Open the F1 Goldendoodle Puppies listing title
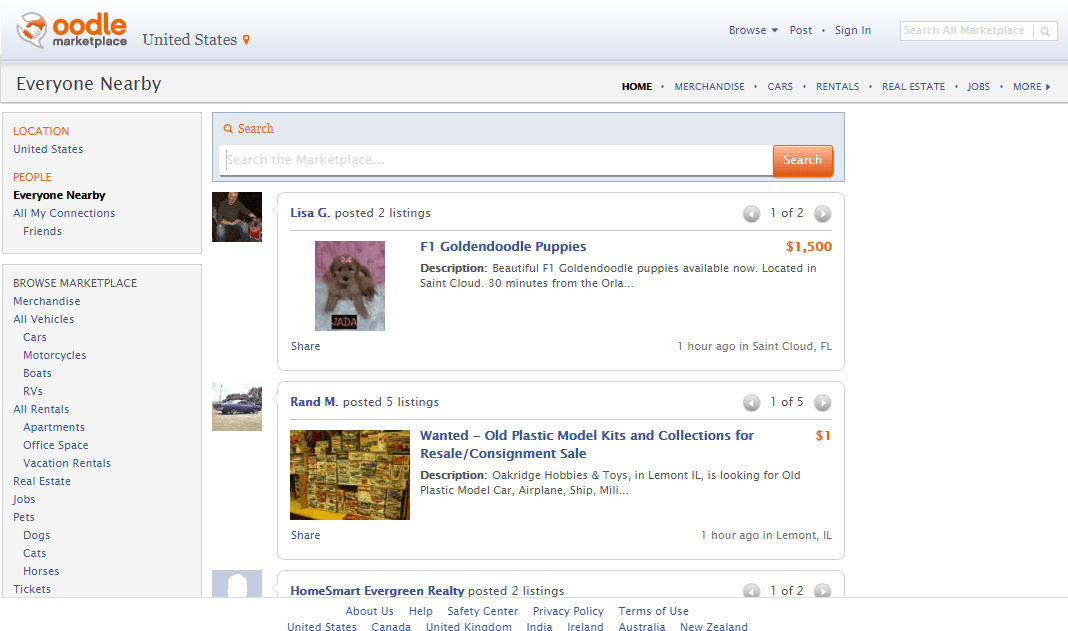The image size is (1068, 631). click(x=503, y=247)
